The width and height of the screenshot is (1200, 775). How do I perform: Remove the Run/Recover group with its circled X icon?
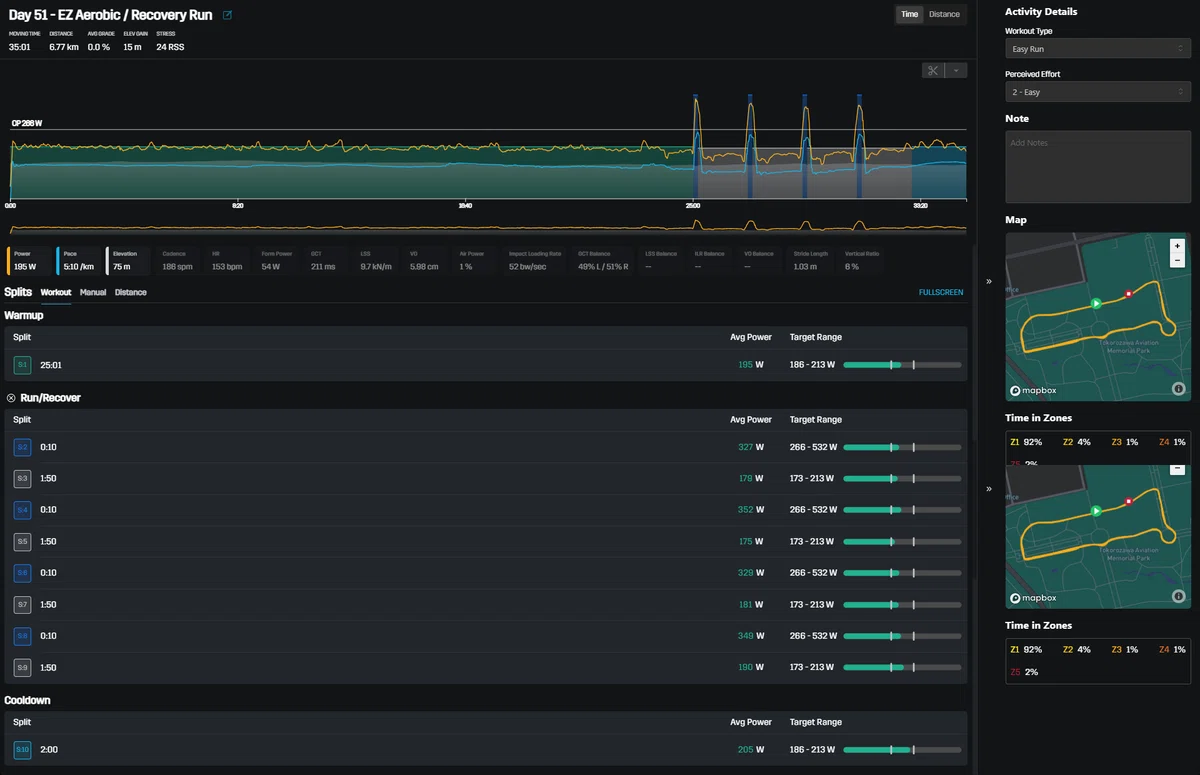coord(11,398)
